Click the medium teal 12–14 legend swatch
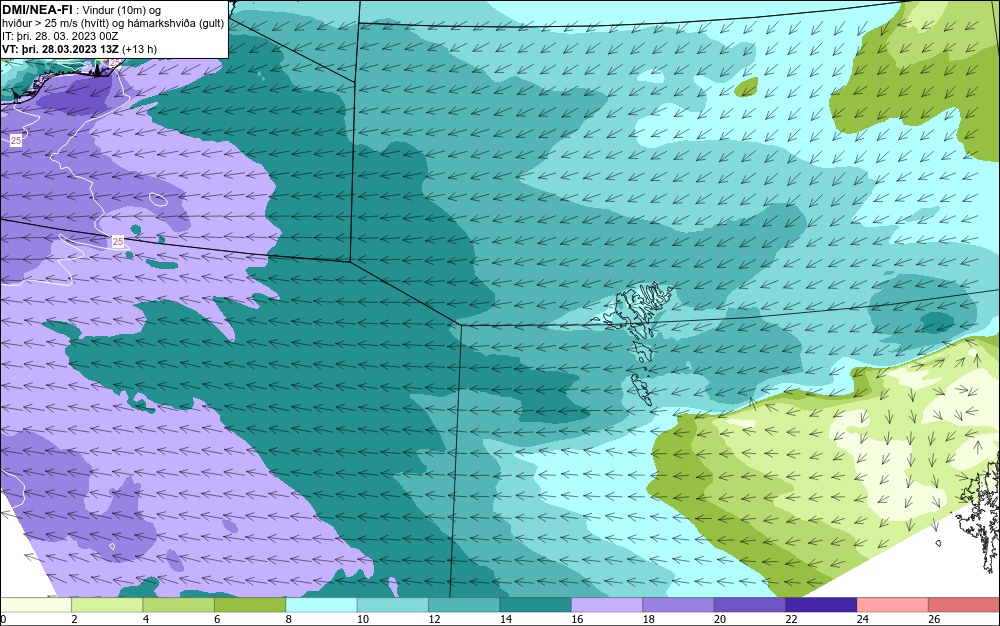The width and height of the screenshot is (1000, 626). click(464, 605)
